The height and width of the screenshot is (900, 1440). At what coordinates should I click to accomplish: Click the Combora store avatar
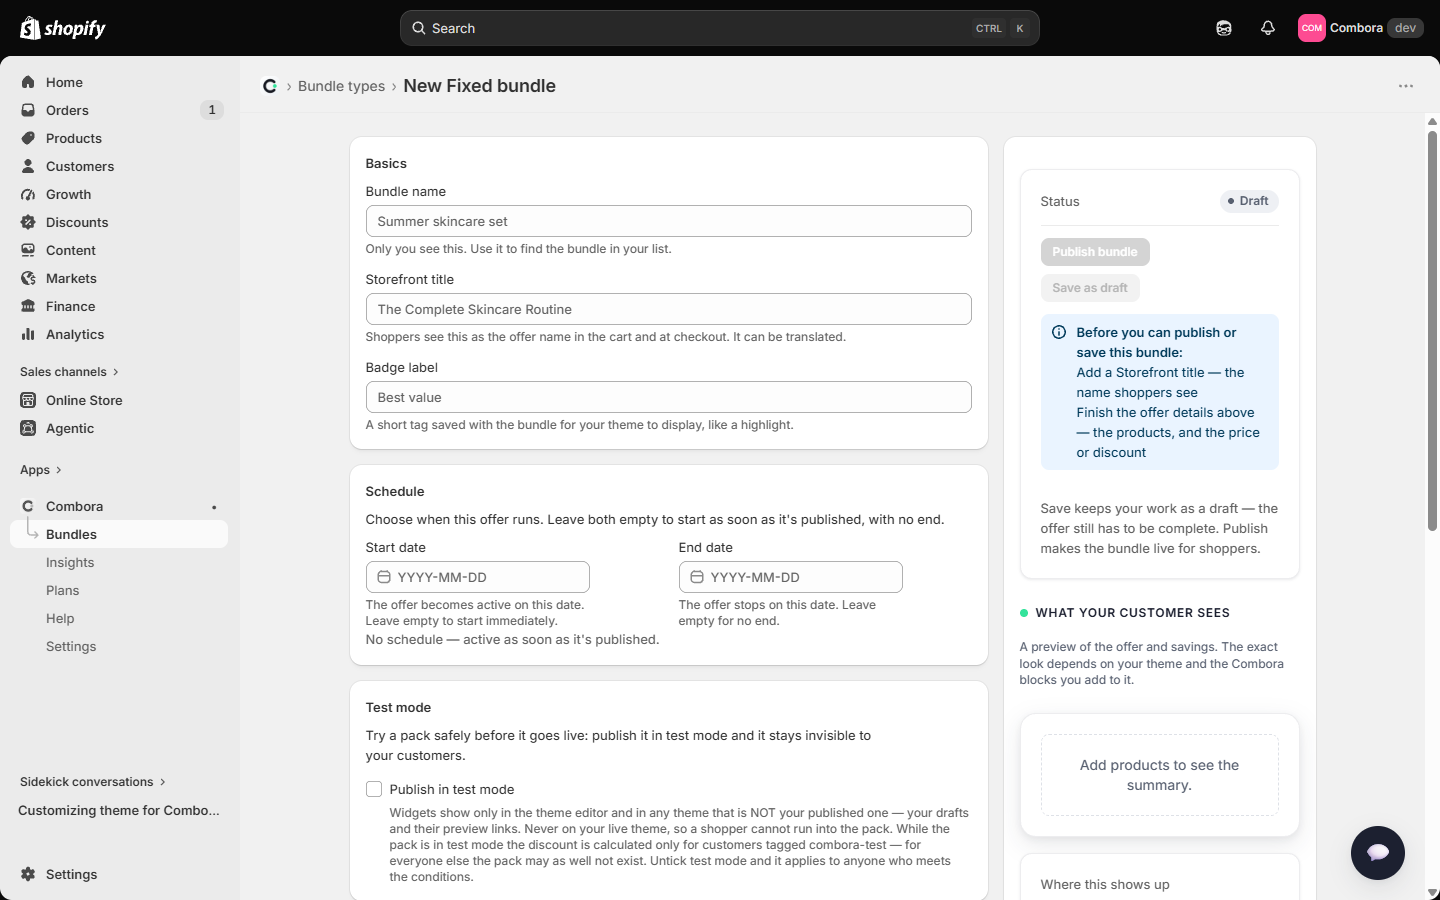[x=1312, y=28]
